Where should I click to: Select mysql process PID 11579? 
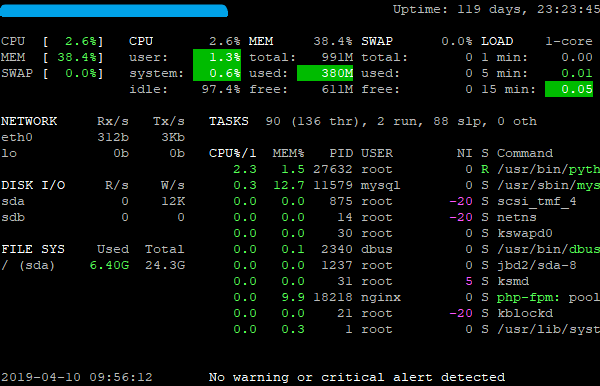[x=416, y=186]
